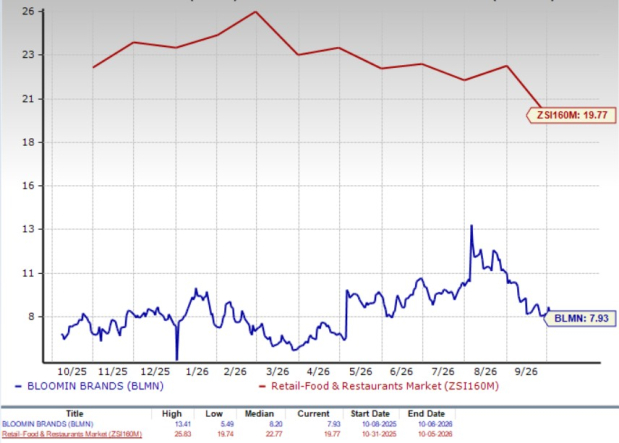Click the Title column header
This screenshot has height=443, width=619.
pyautogui.click(x=75, y=414)
